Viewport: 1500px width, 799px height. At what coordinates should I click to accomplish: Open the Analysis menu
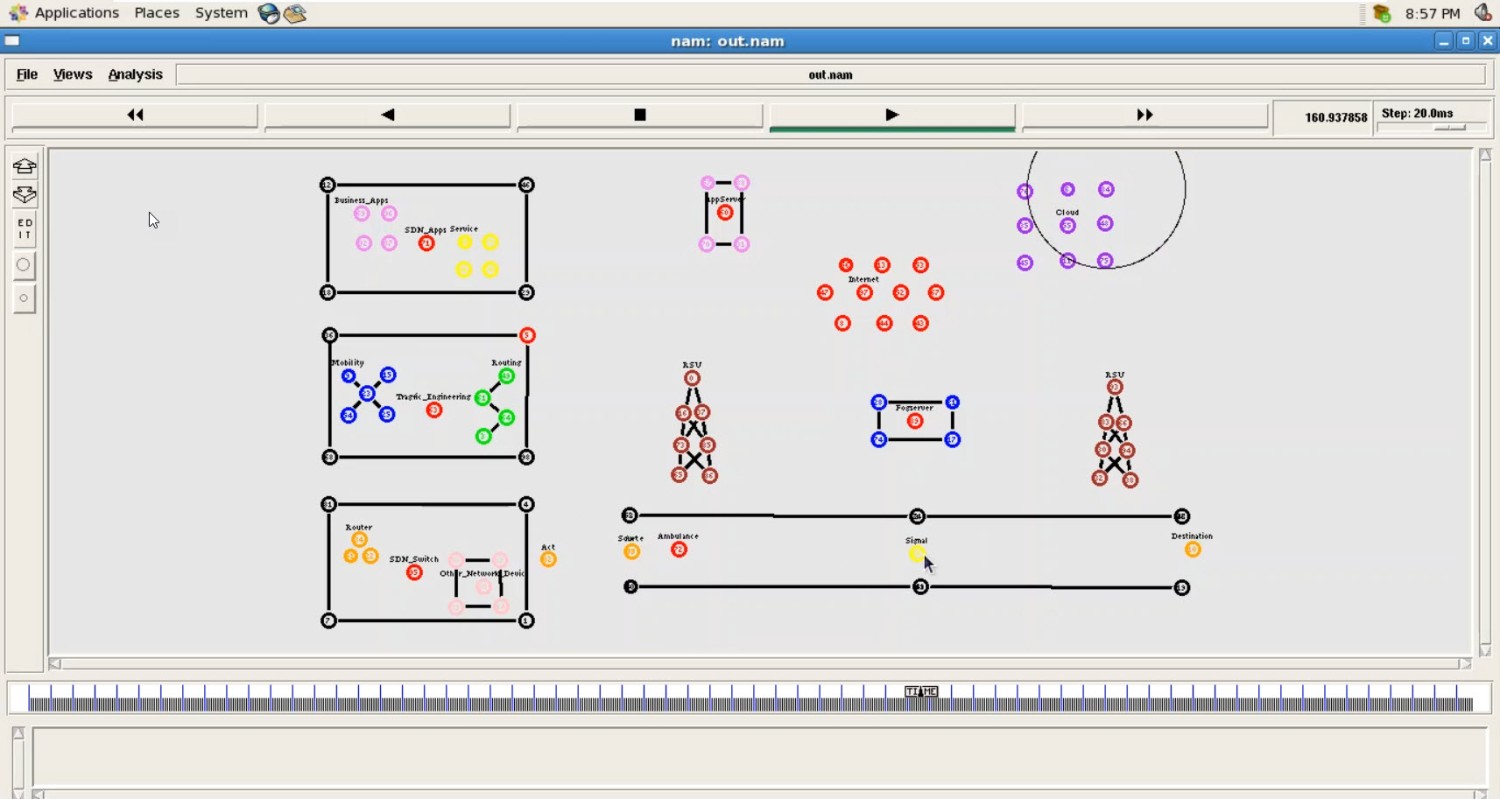coord(135,74)
